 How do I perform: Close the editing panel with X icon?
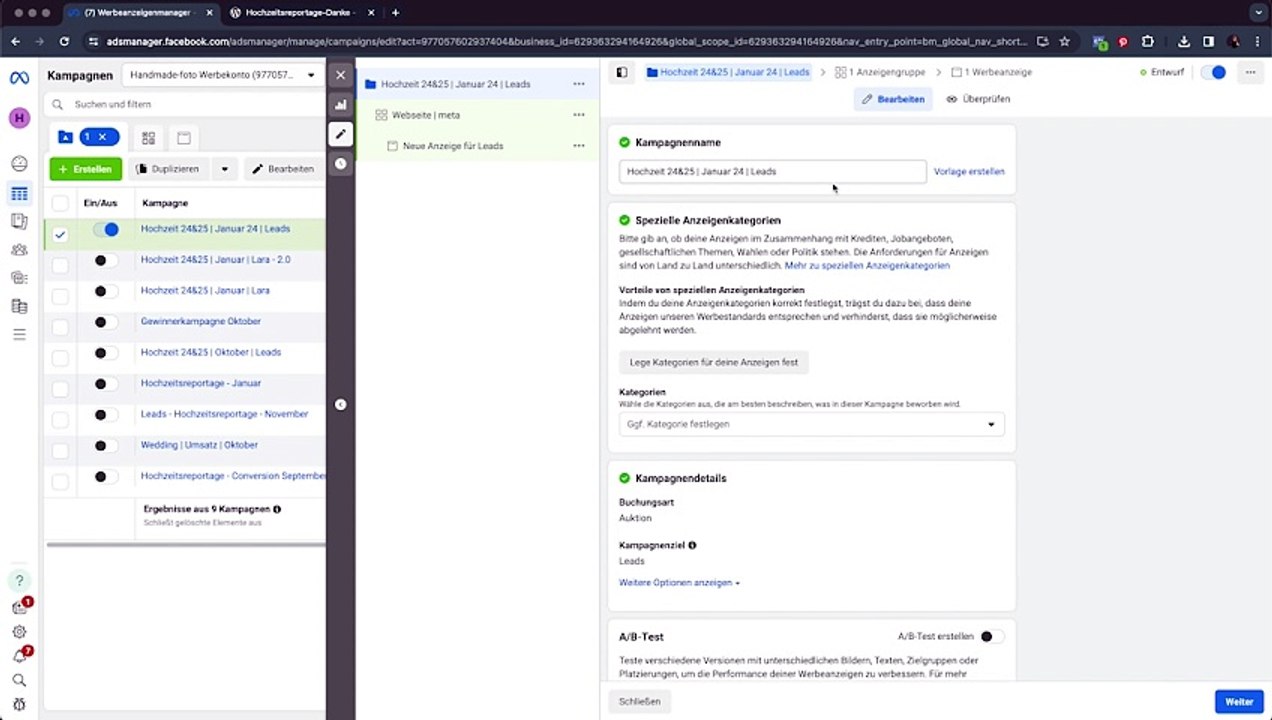341,75
